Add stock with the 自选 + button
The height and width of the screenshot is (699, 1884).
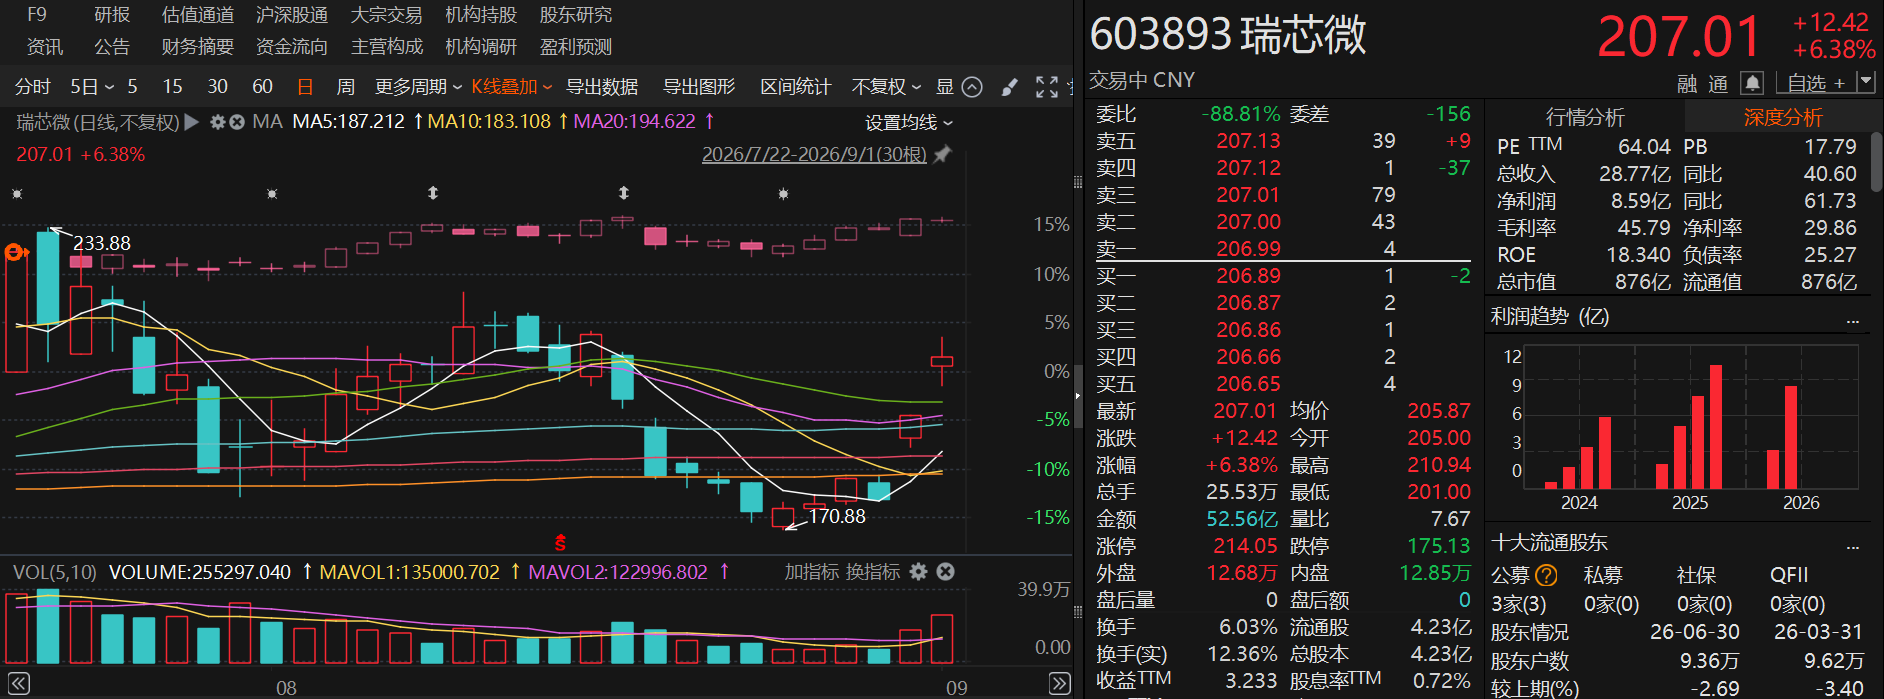(x=1816, y=83)
